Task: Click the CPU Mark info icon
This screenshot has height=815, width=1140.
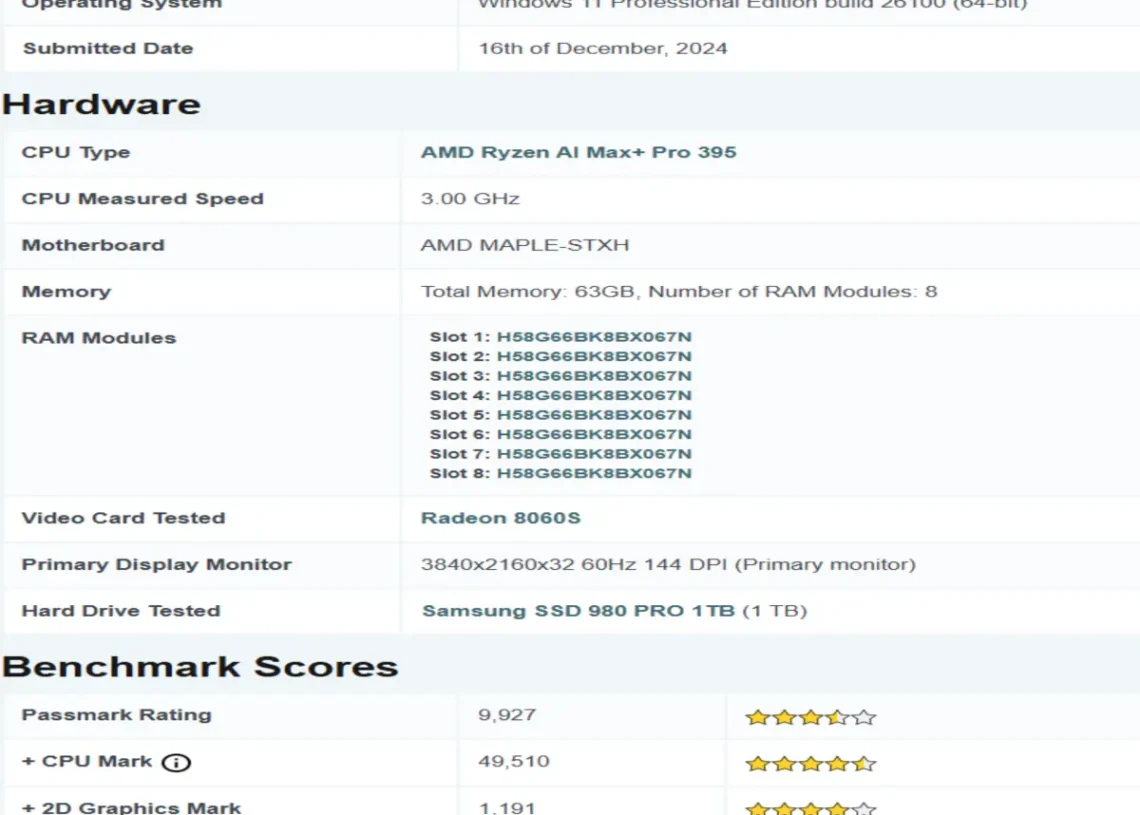Action: 176,762
